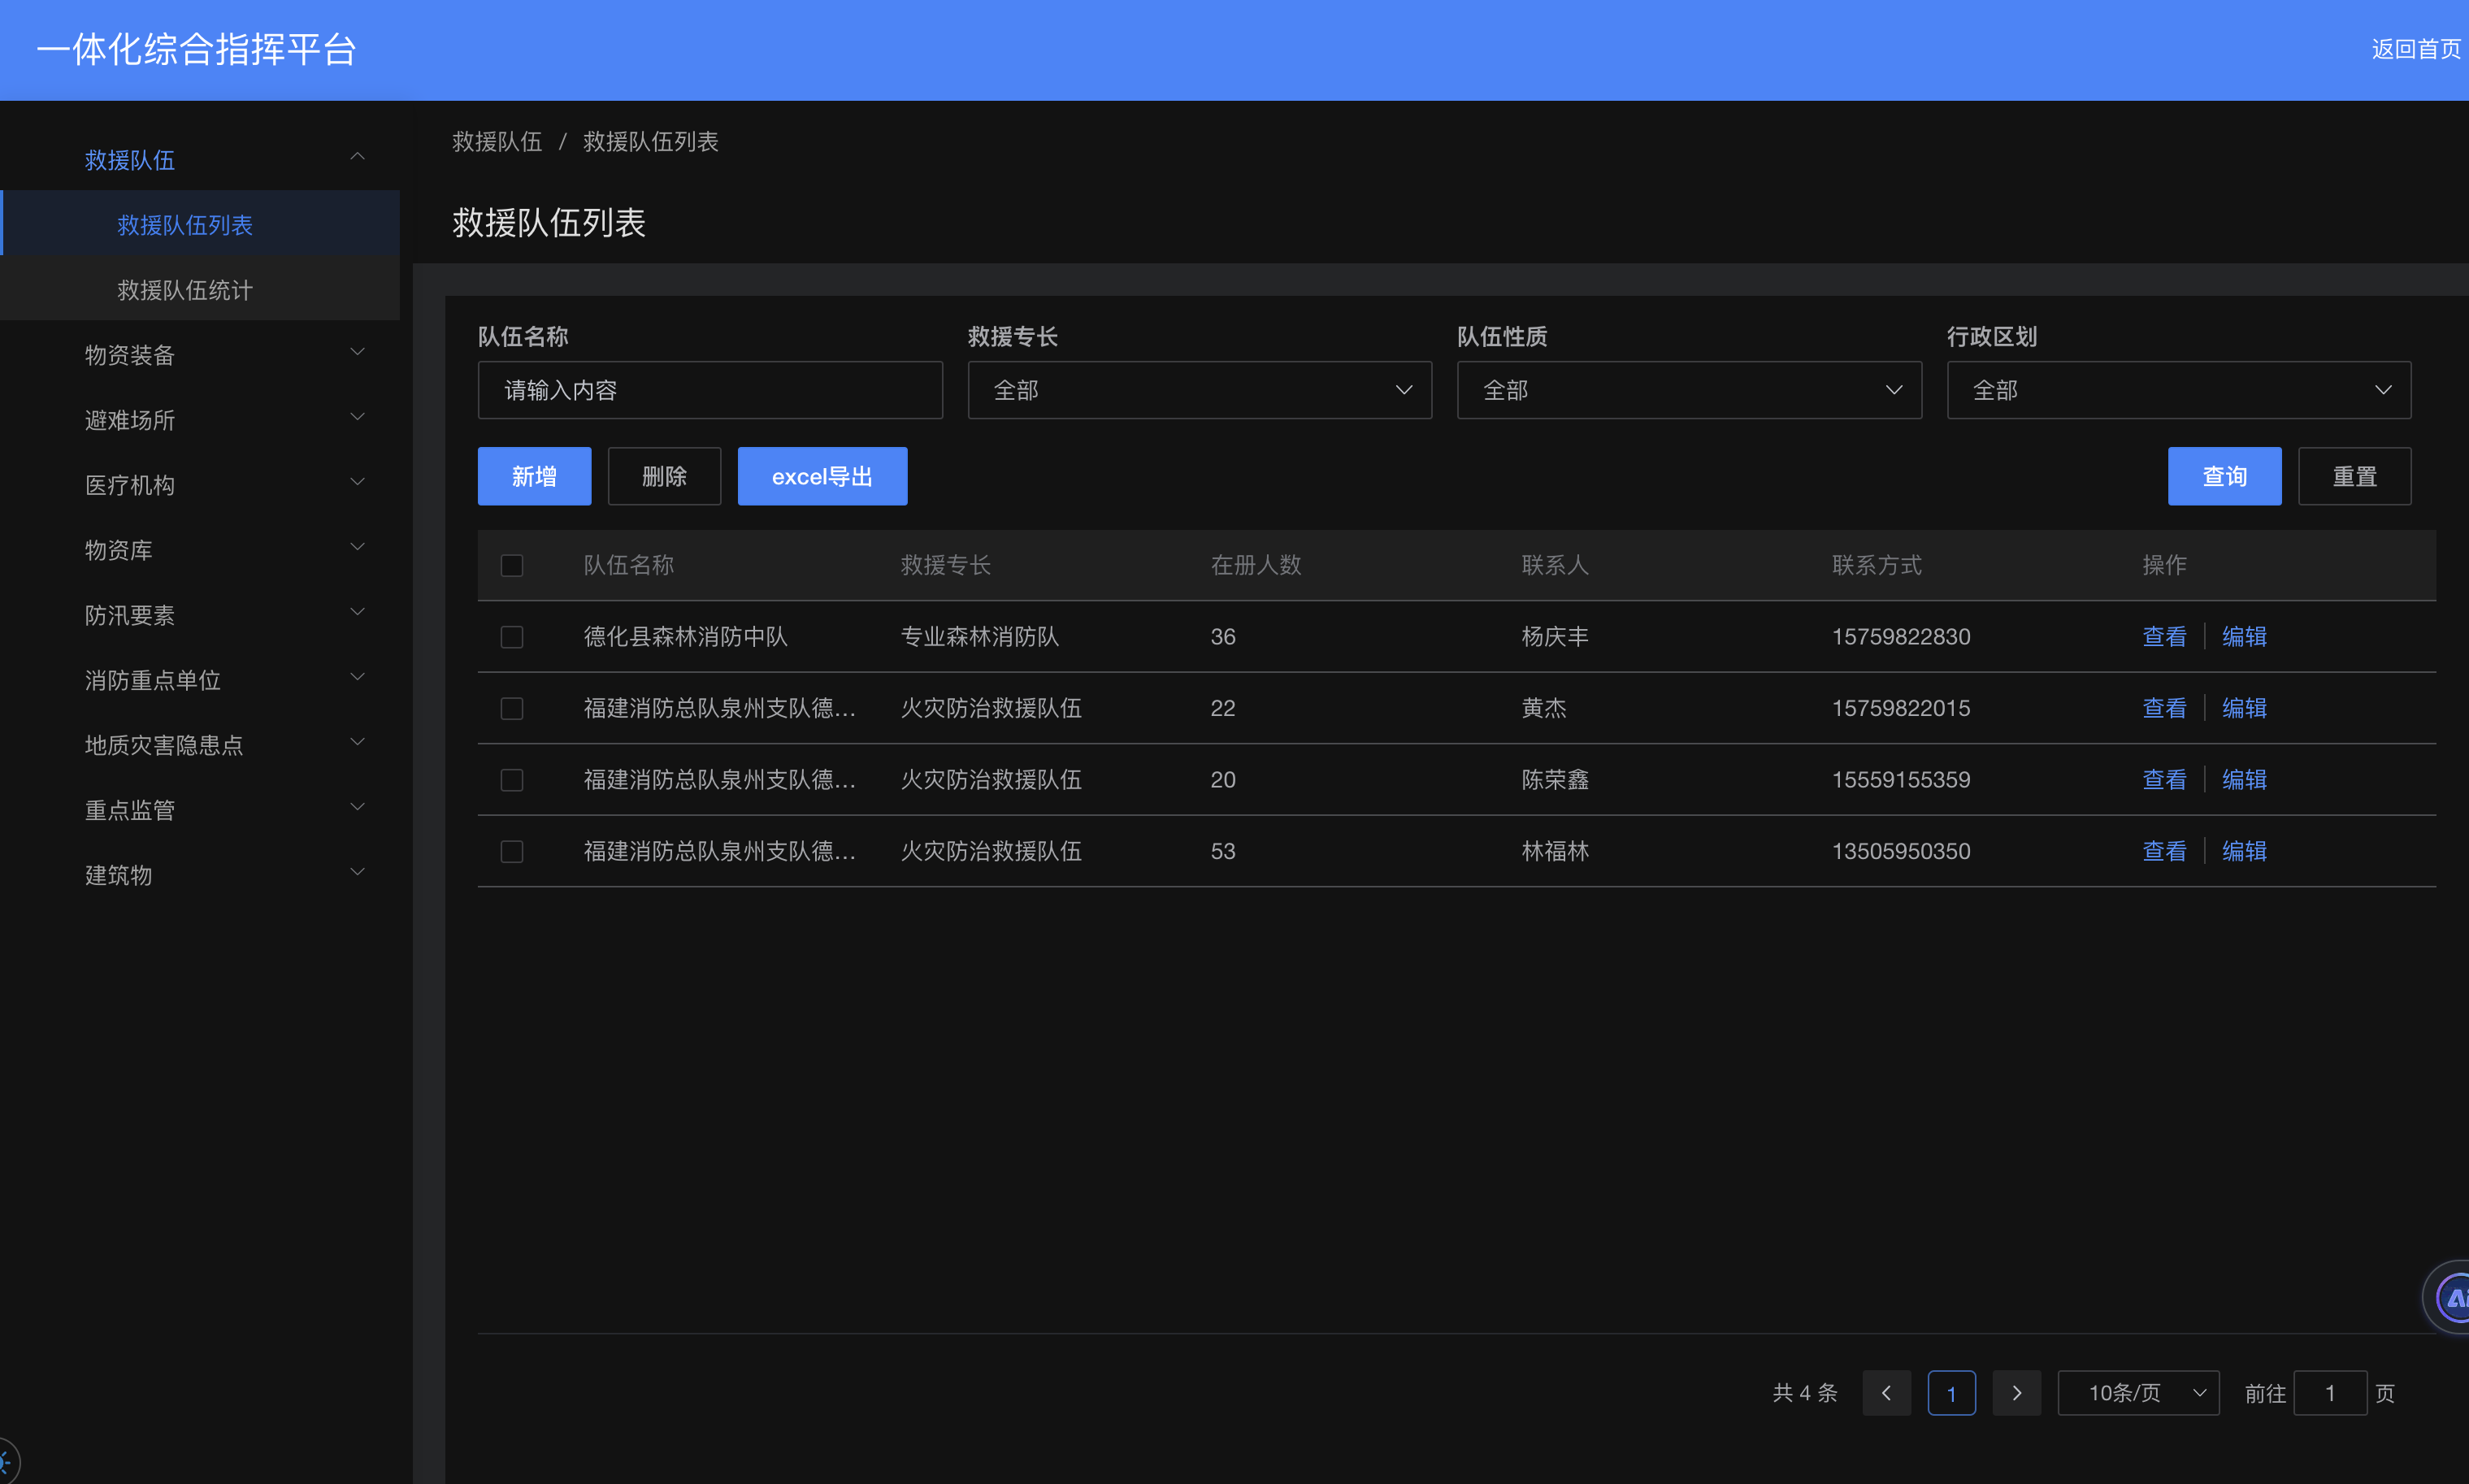The height and width of the screenshot is (1484, 2469).
Task: View the row with contact 林福林
Action: (2164, 851)
